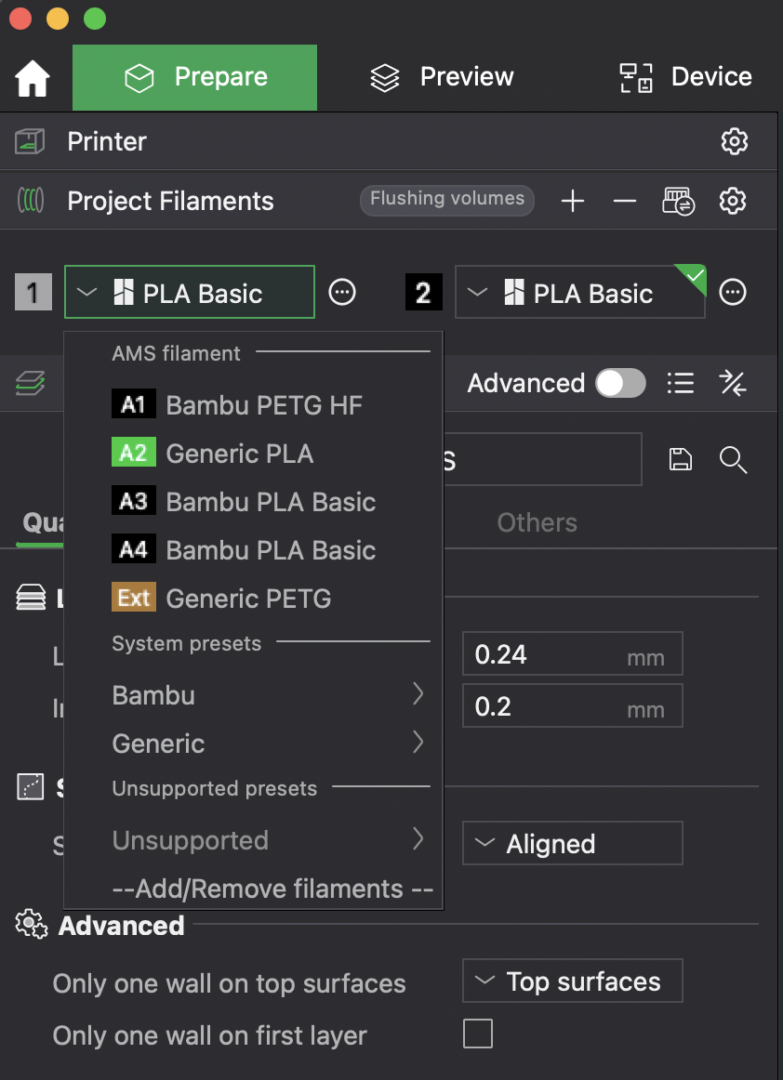Click the Flushing volumes button

447,199
